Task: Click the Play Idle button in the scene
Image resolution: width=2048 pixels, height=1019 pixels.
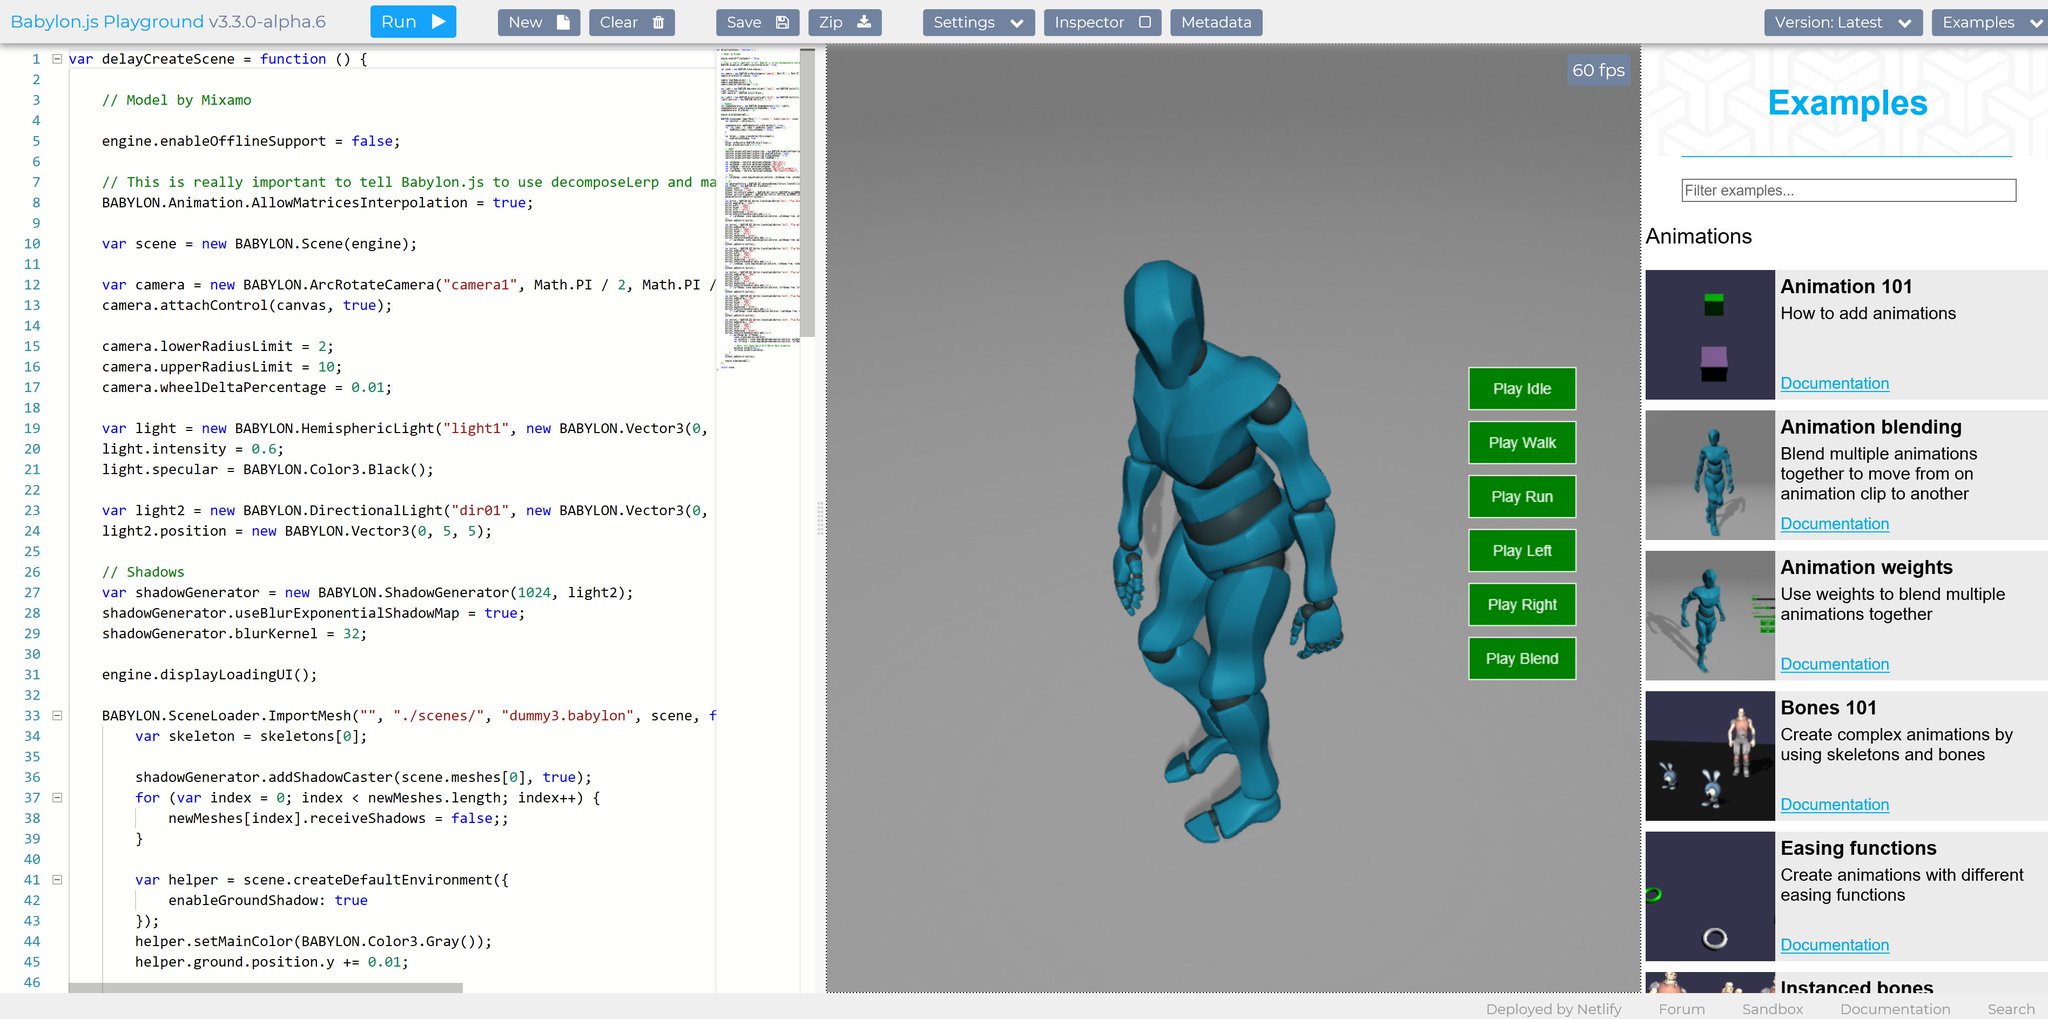Action: pyautogui.click(x=1522, y=389)
